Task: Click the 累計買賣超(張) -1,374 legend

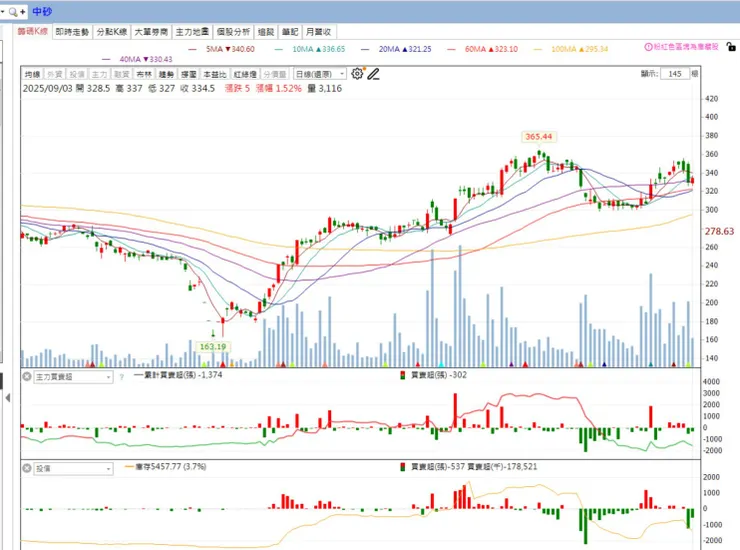Action: (178, 375)
